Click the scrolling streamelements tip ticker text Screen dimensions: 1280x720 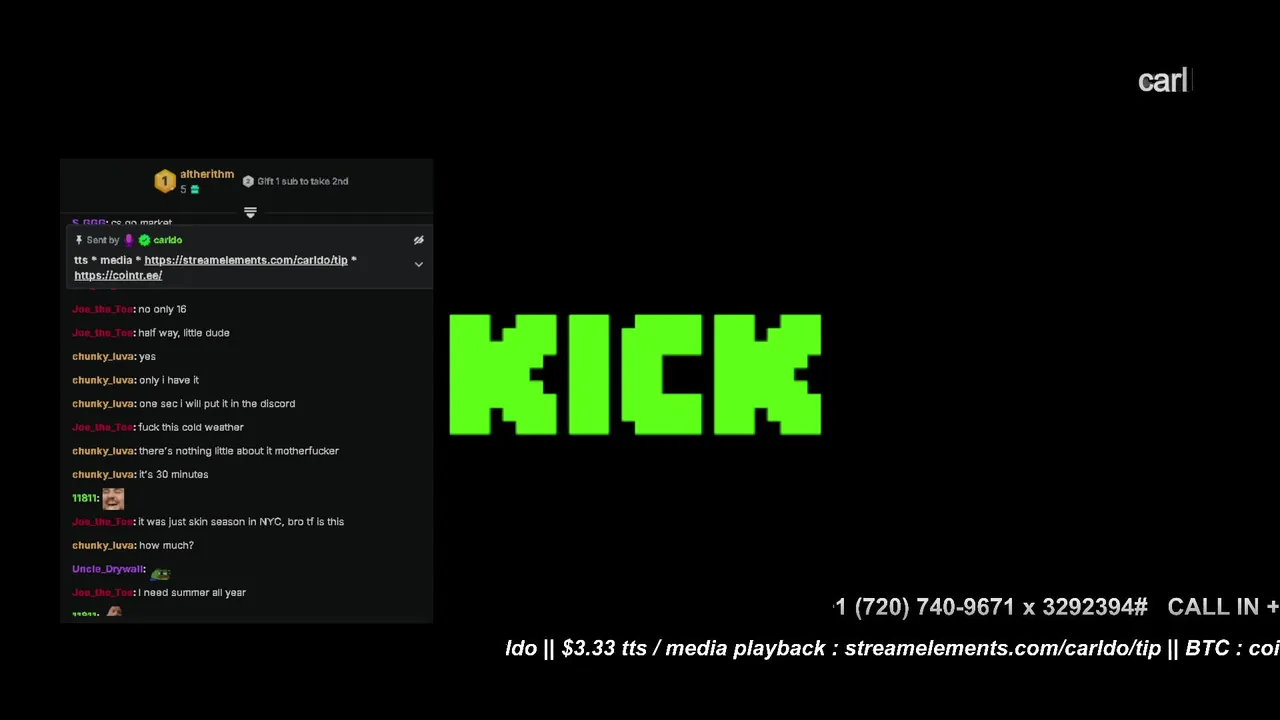tap(892, 649)
